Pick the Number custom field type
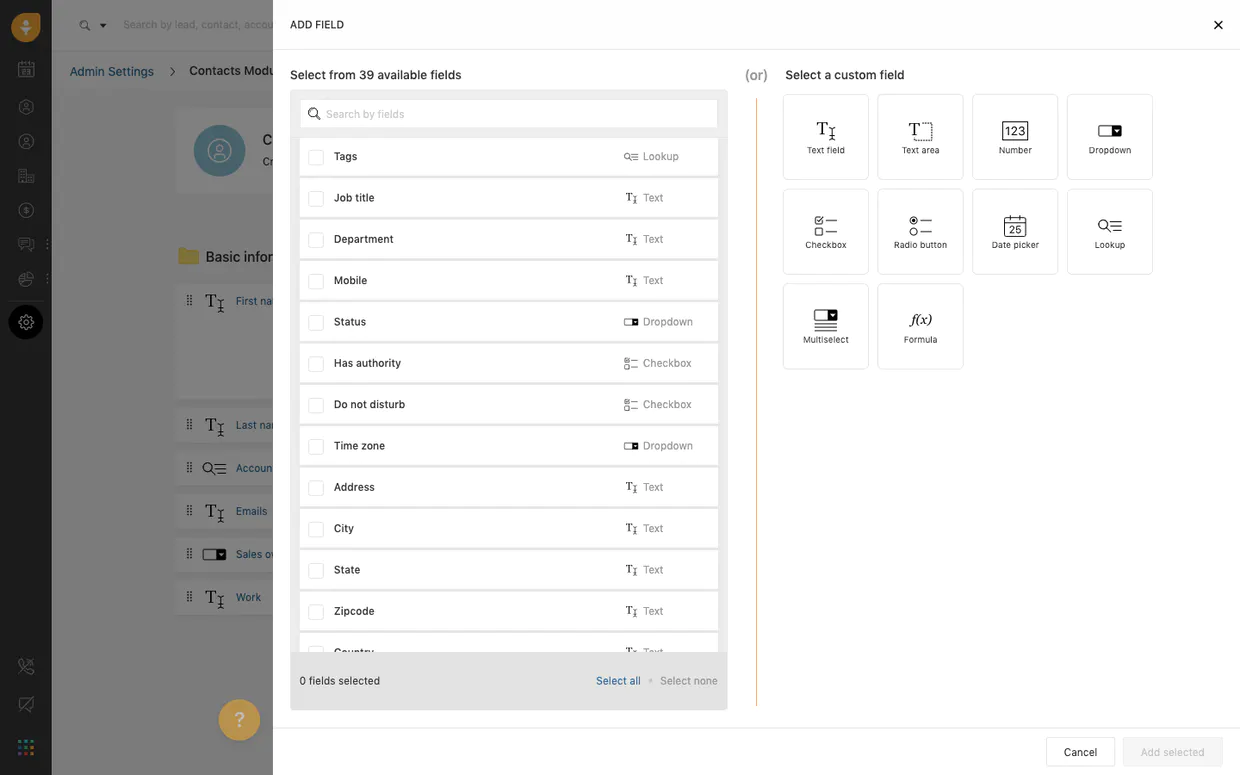 click(x=1014, y=137)
